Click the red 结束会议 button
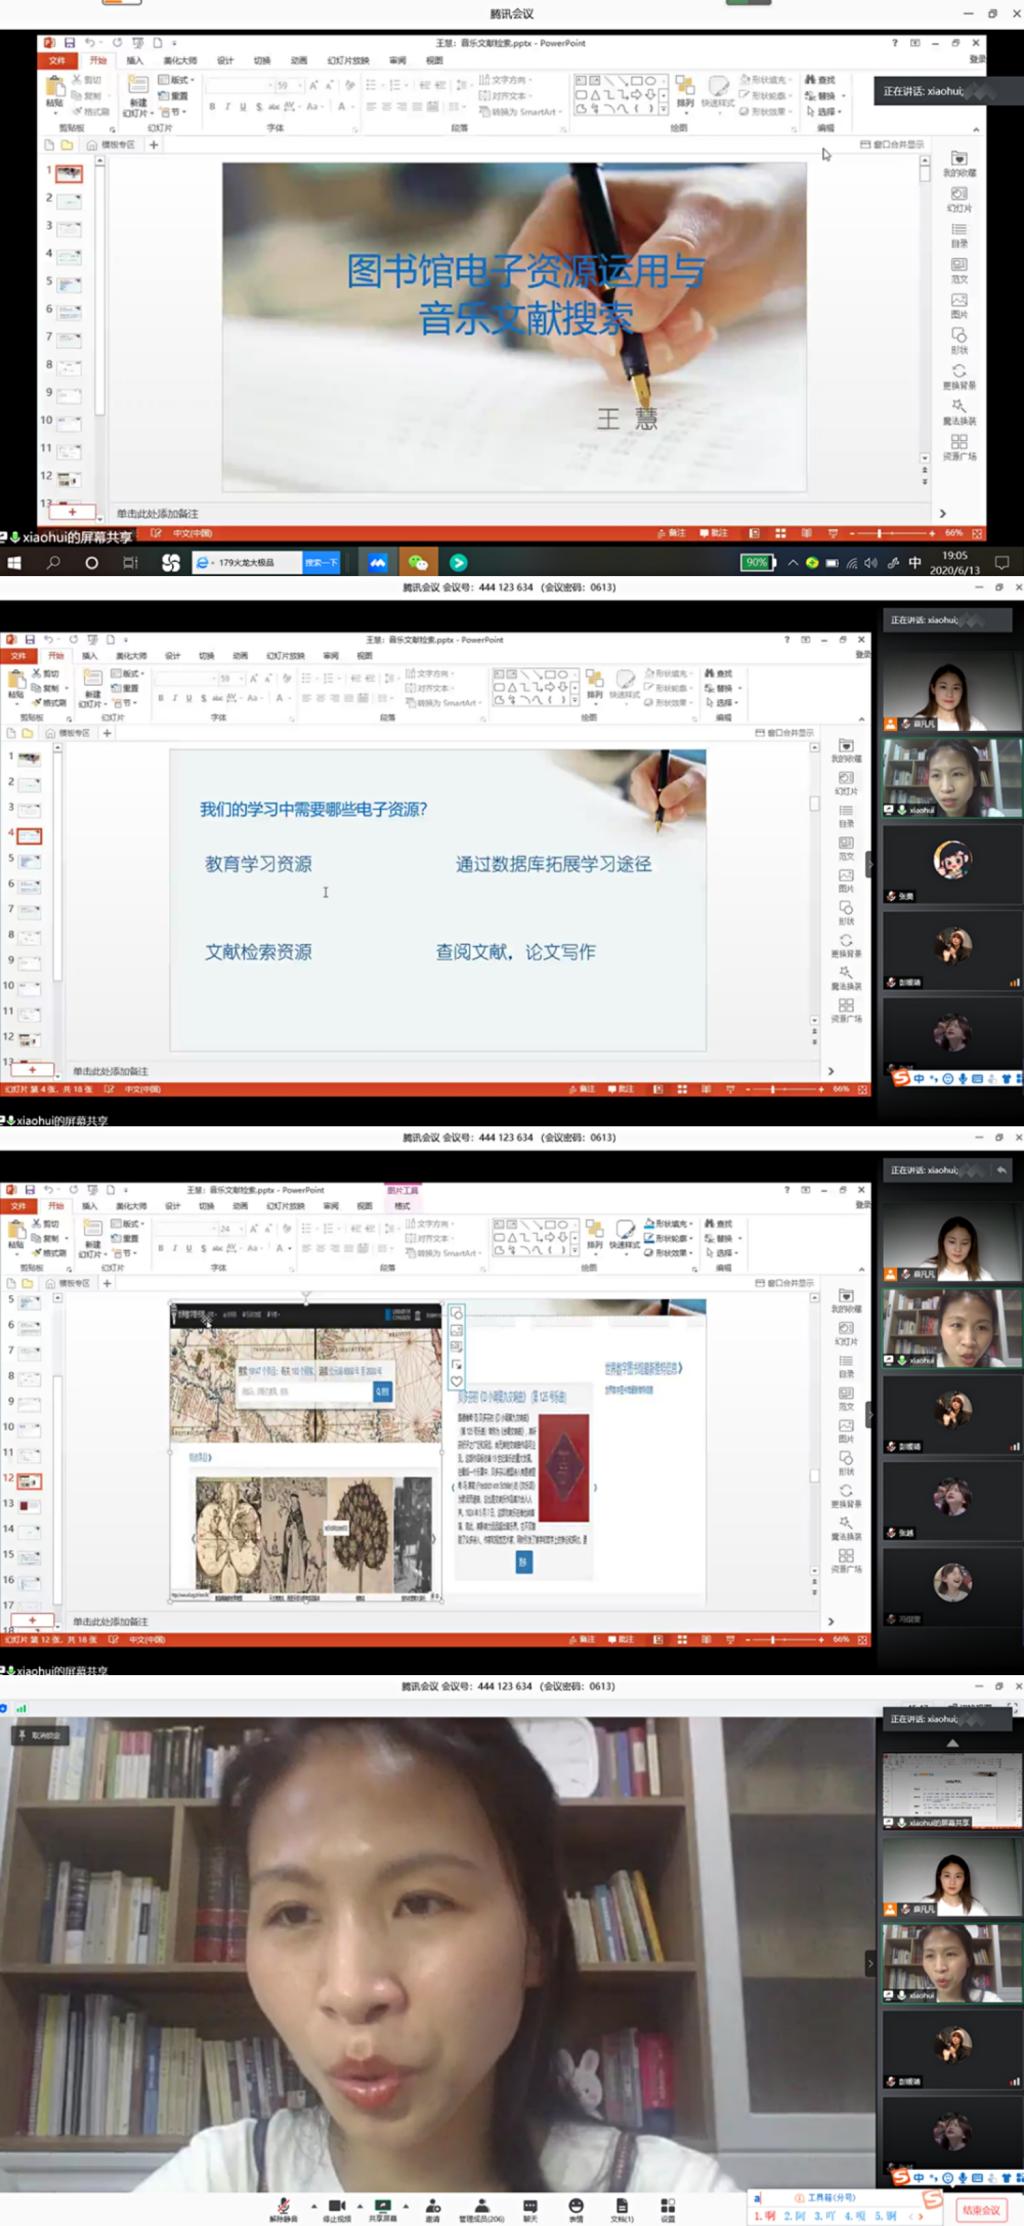The image size is (1024, 2226). pyautogui.click(x=980, y=2209)
